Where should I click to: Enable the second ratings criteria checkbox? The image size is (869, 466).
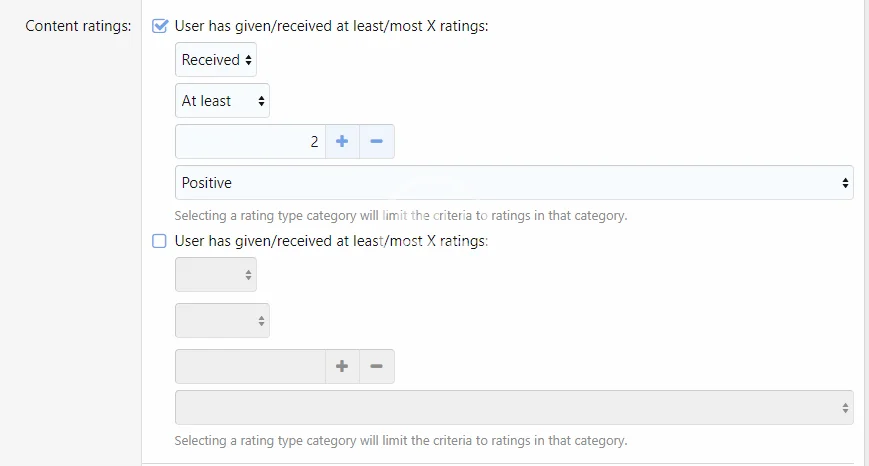click(x=160, y=241)
